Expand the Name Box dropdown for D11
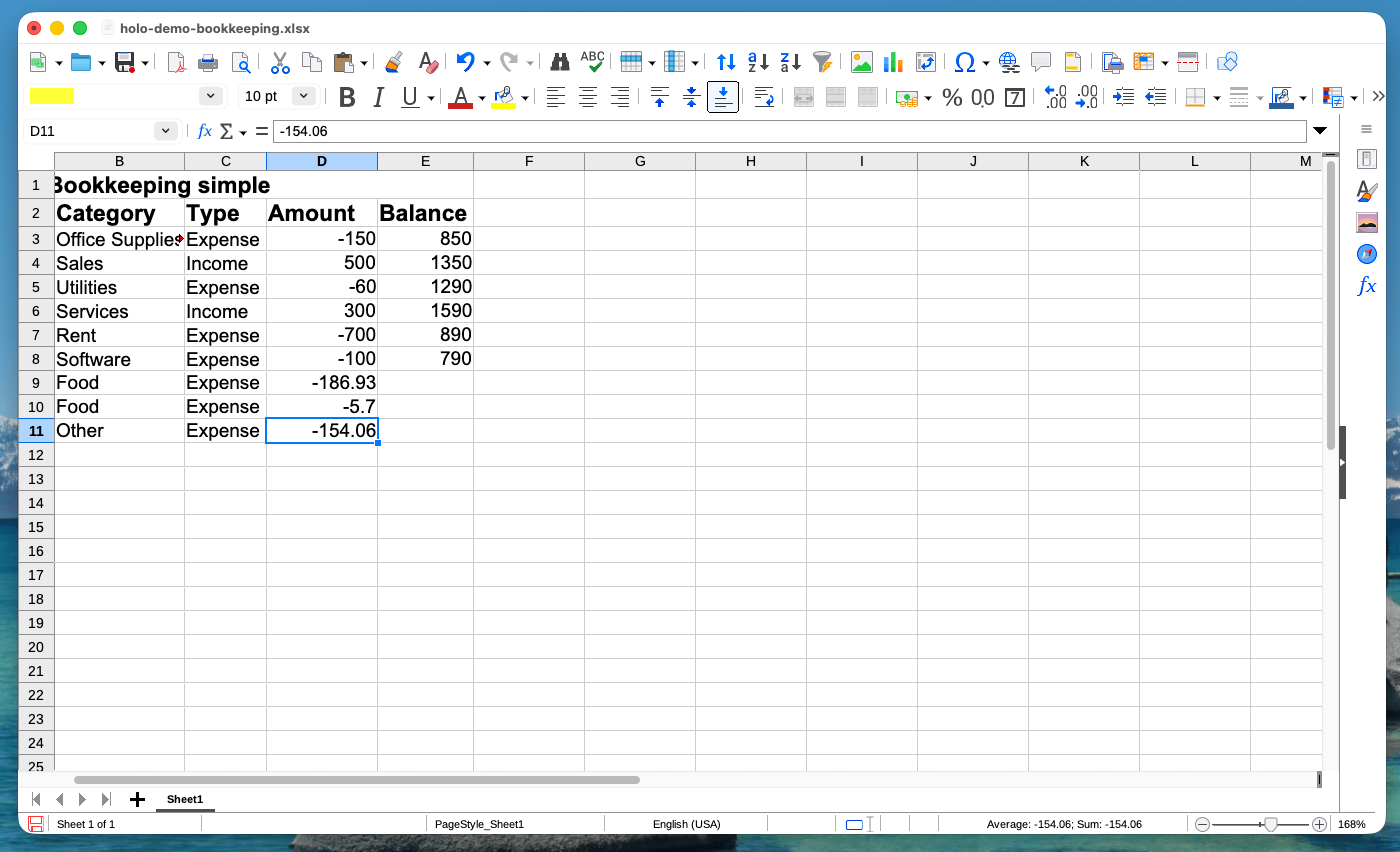Screen dimensions: 1400x852 pos(165,131)
